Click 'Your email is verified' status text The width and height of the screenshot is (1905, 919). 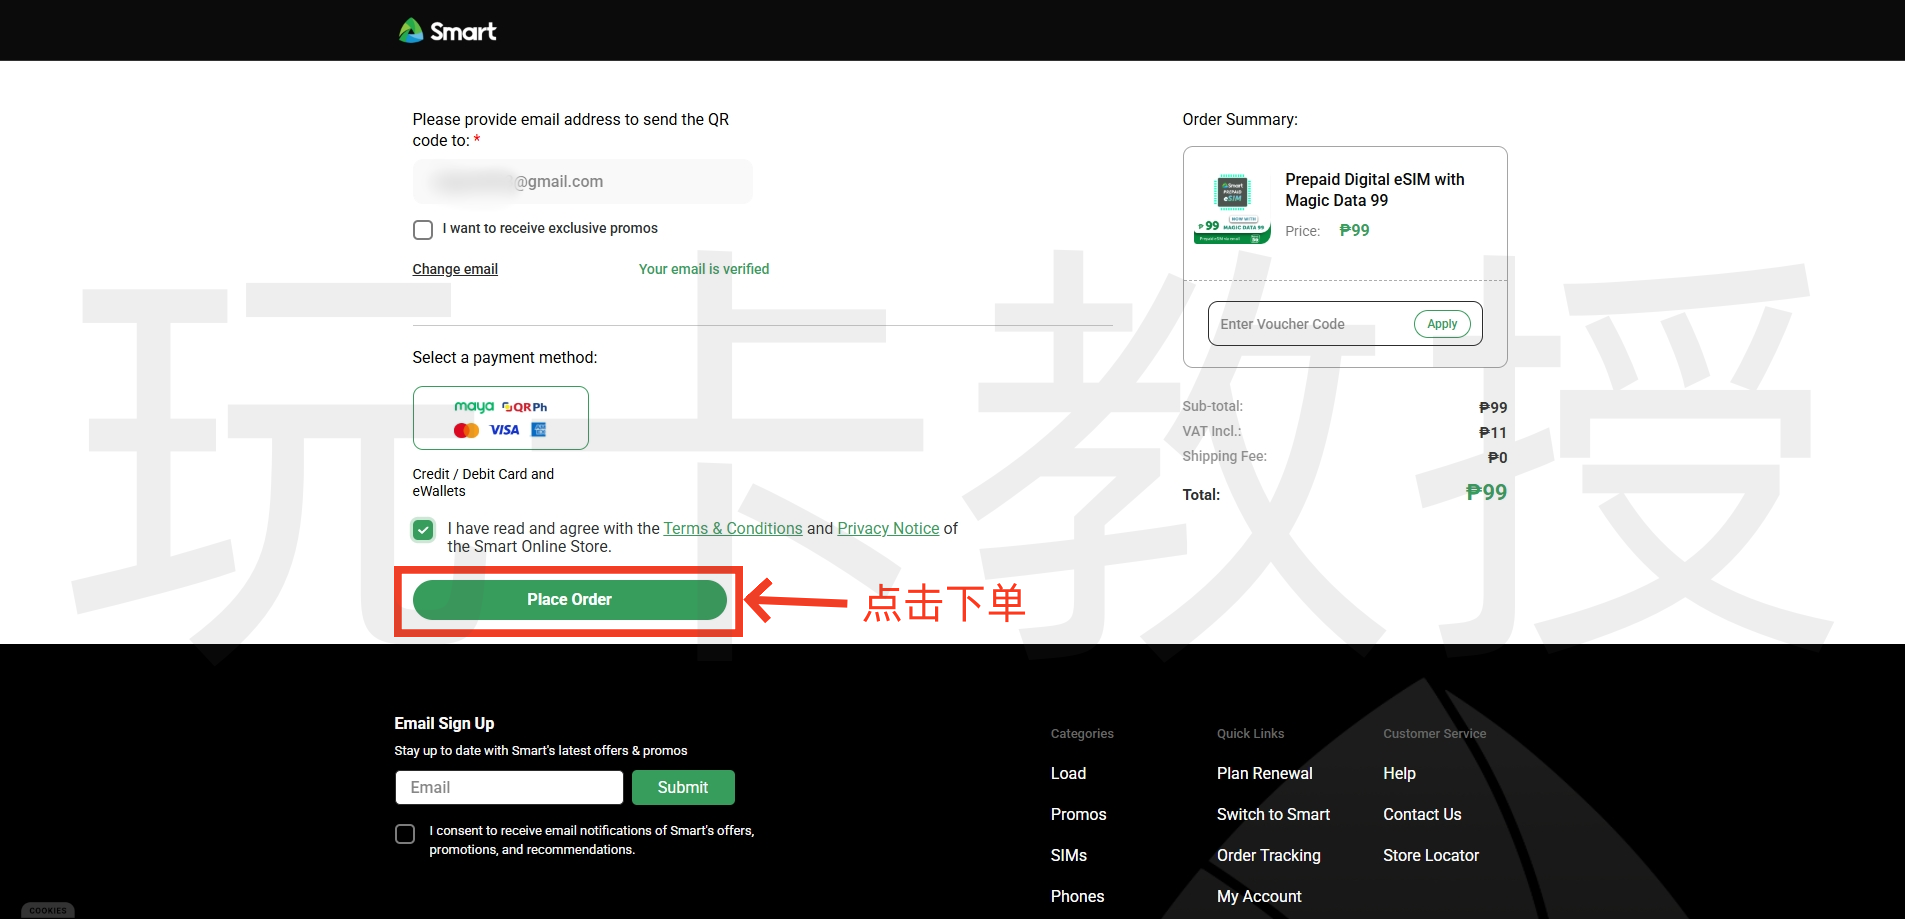click(704, 269)
